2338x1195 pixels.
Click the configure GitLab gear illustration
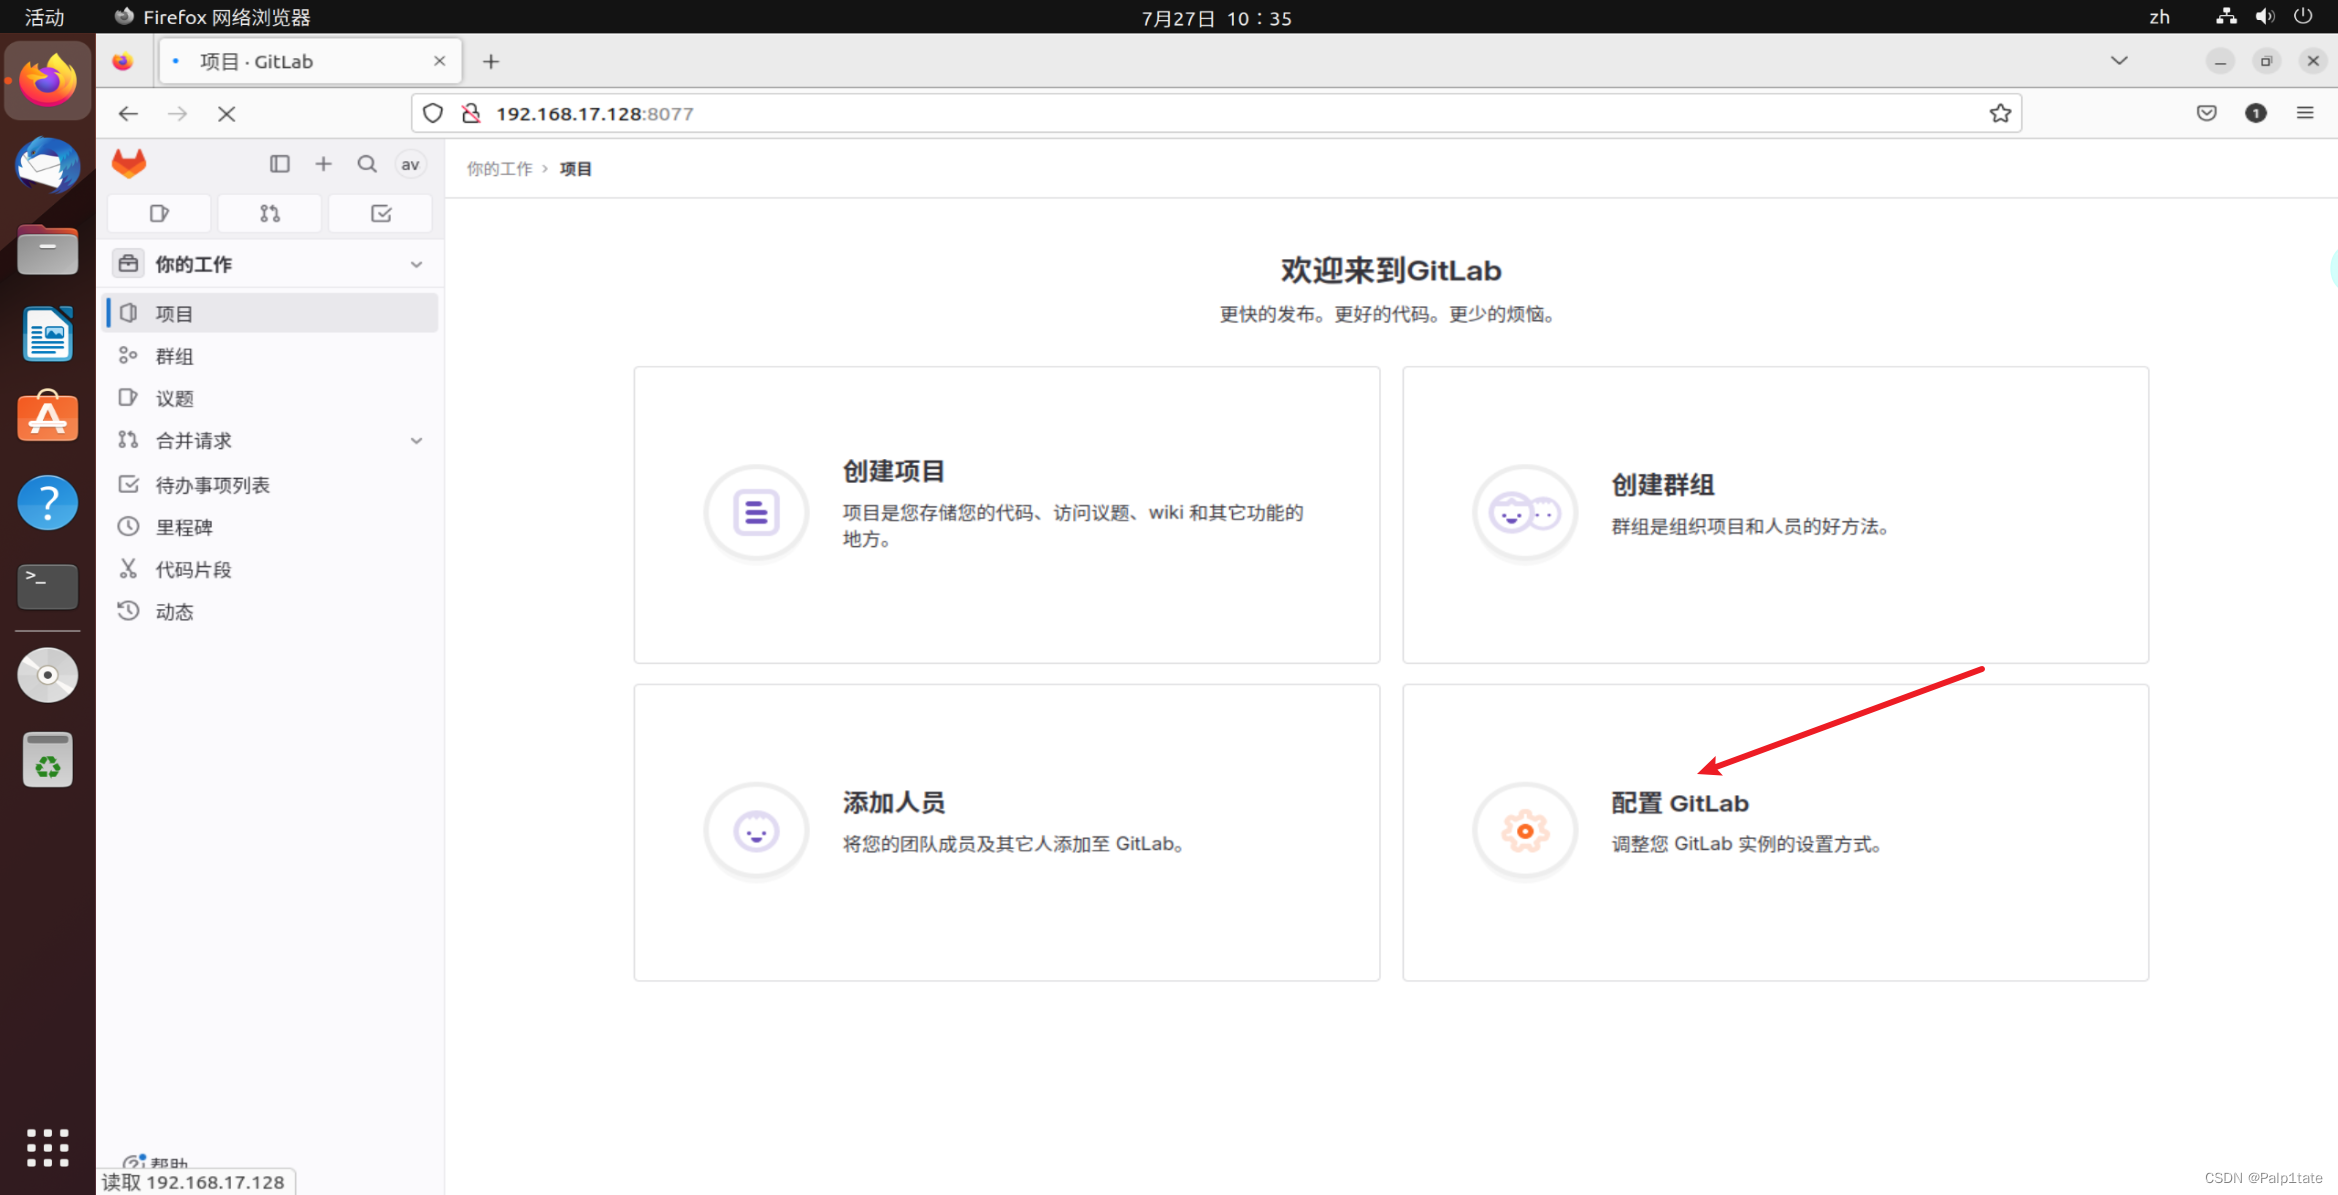point(1525,831)
